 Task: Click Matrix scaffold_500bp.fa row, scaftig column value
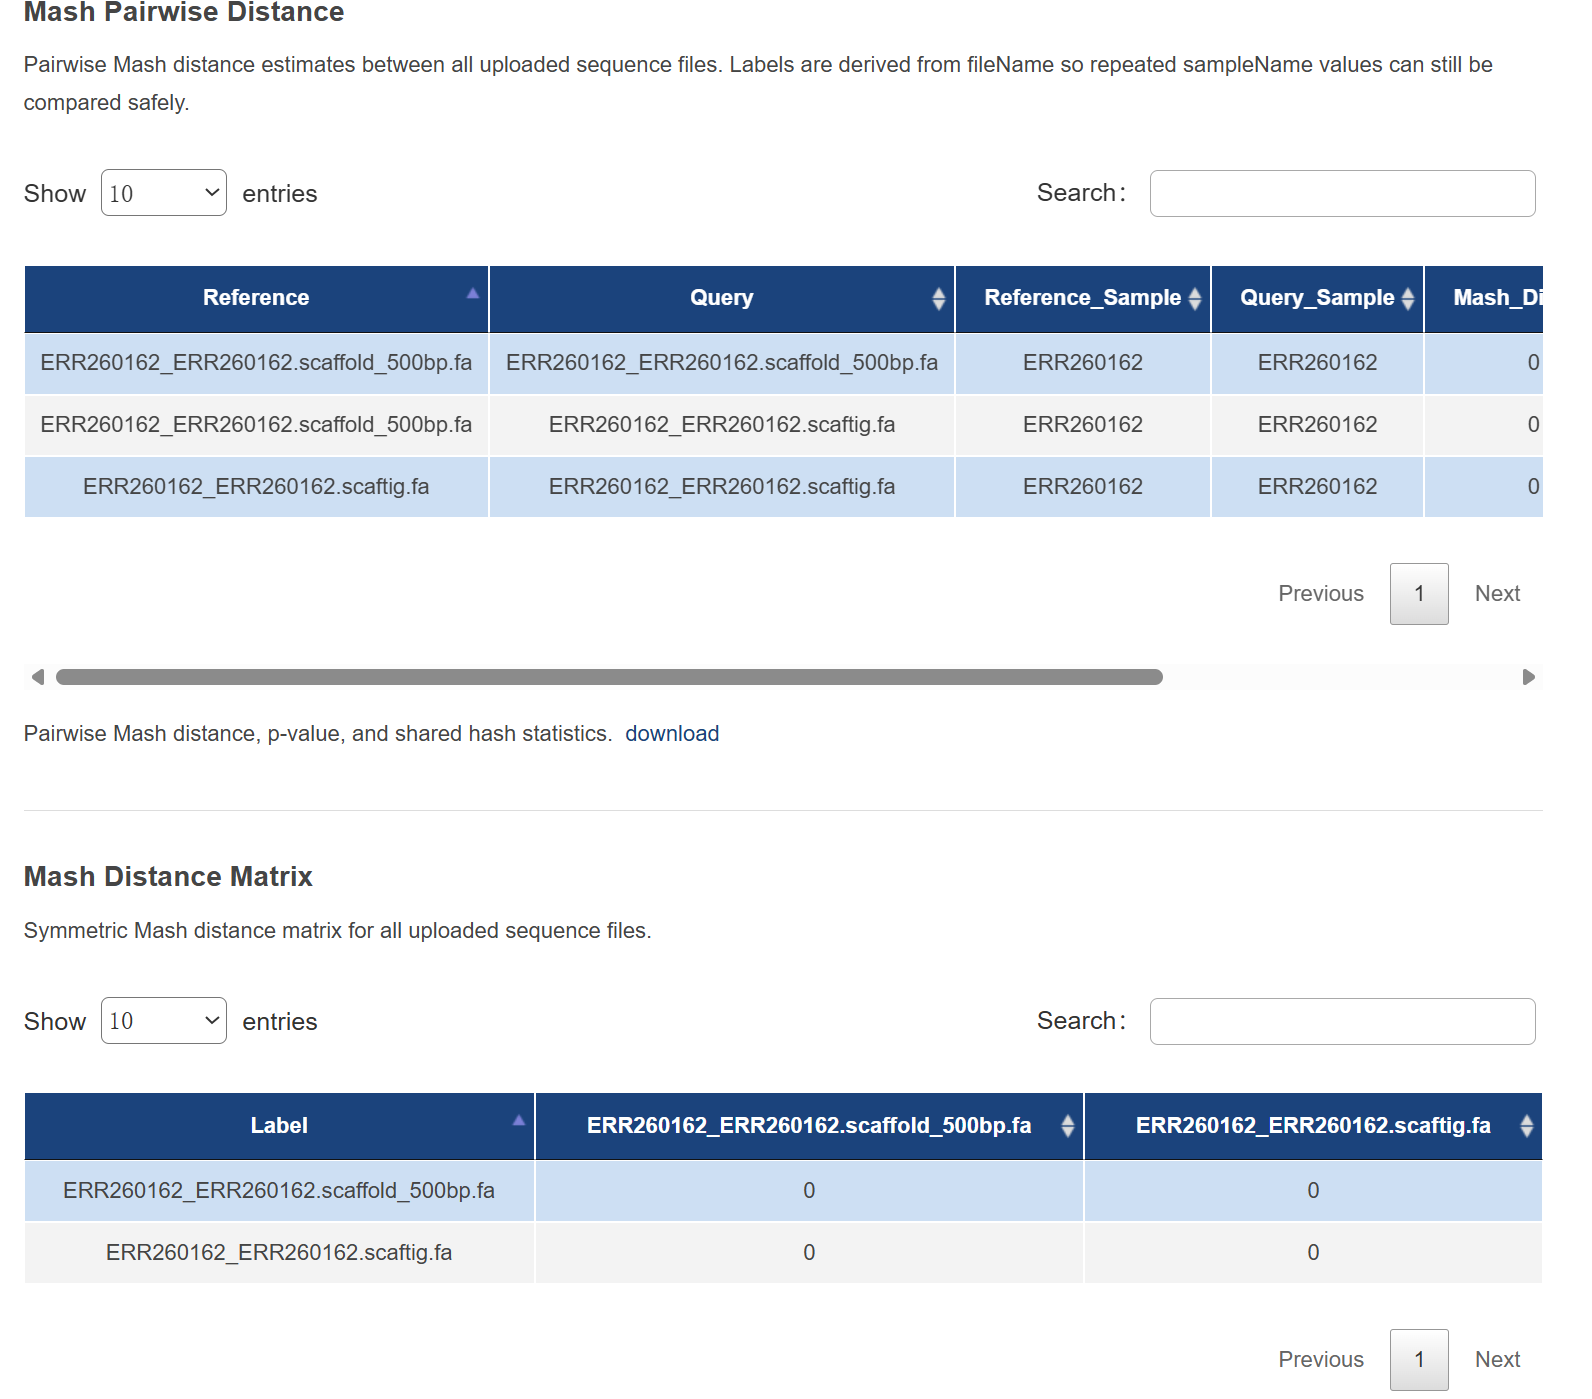point(1313,1191)
